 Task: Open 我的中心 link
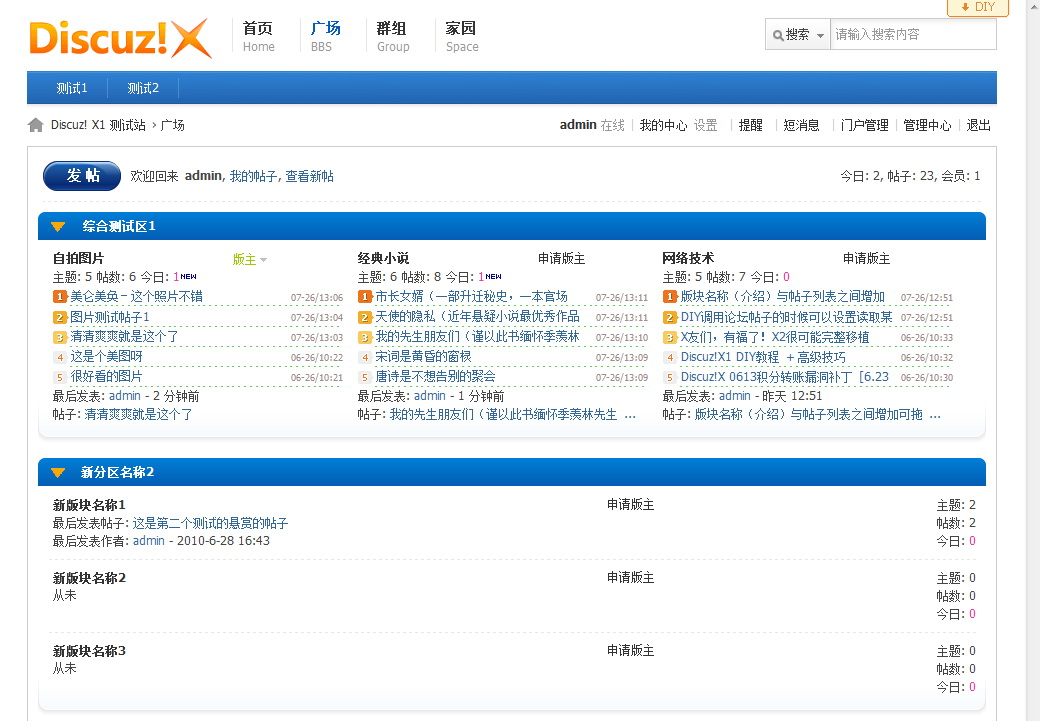[x=663, y=125]
